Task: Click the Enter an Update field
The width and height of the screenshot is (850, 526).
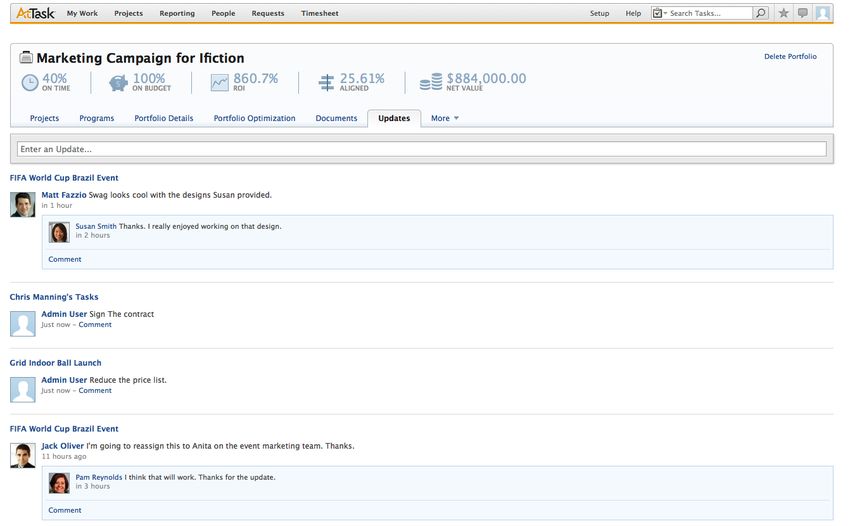Action: click(x=422, y=149)
